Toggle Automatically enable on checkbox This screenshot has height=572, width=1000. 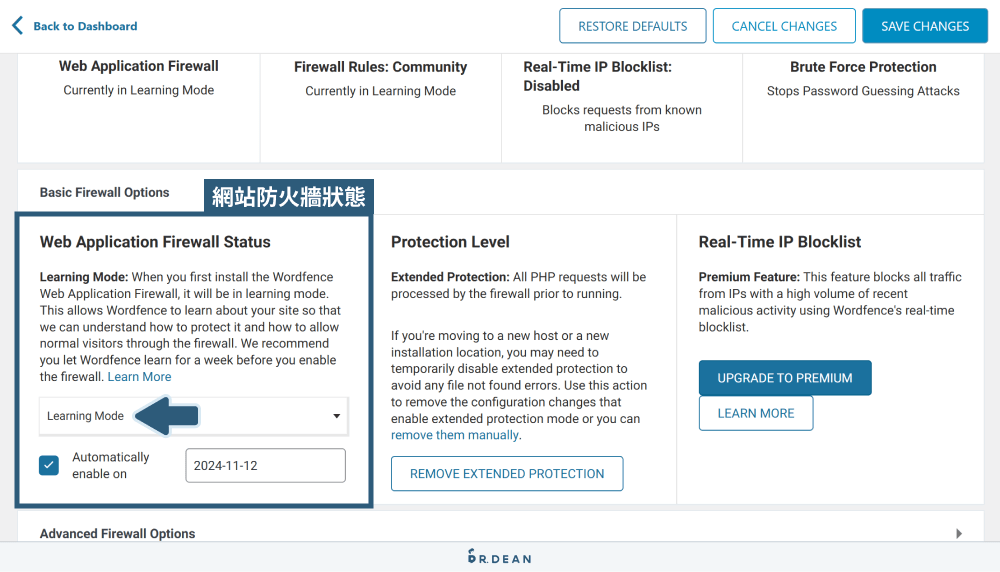[49, 466]
